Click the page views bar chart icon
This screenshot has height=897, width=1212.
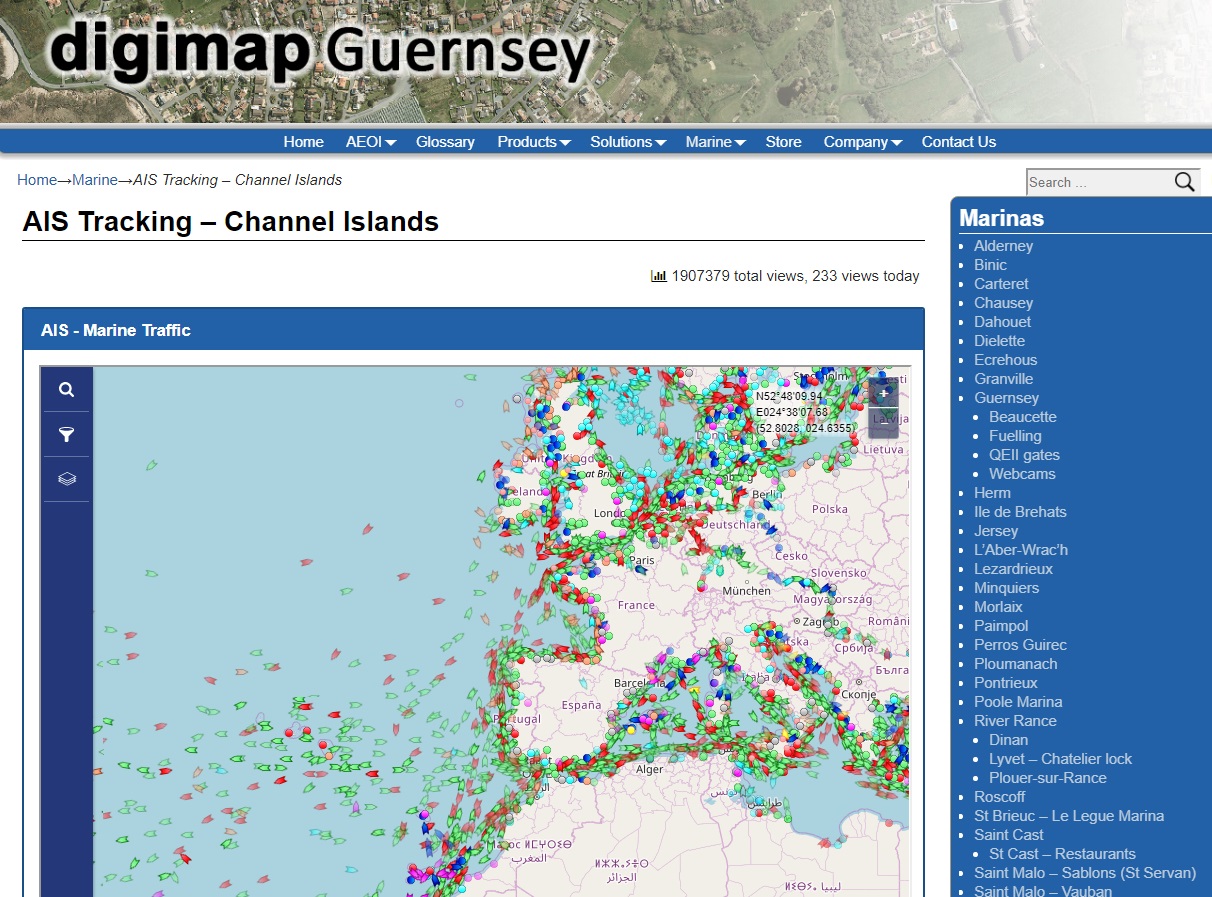[x=658, y=276]
